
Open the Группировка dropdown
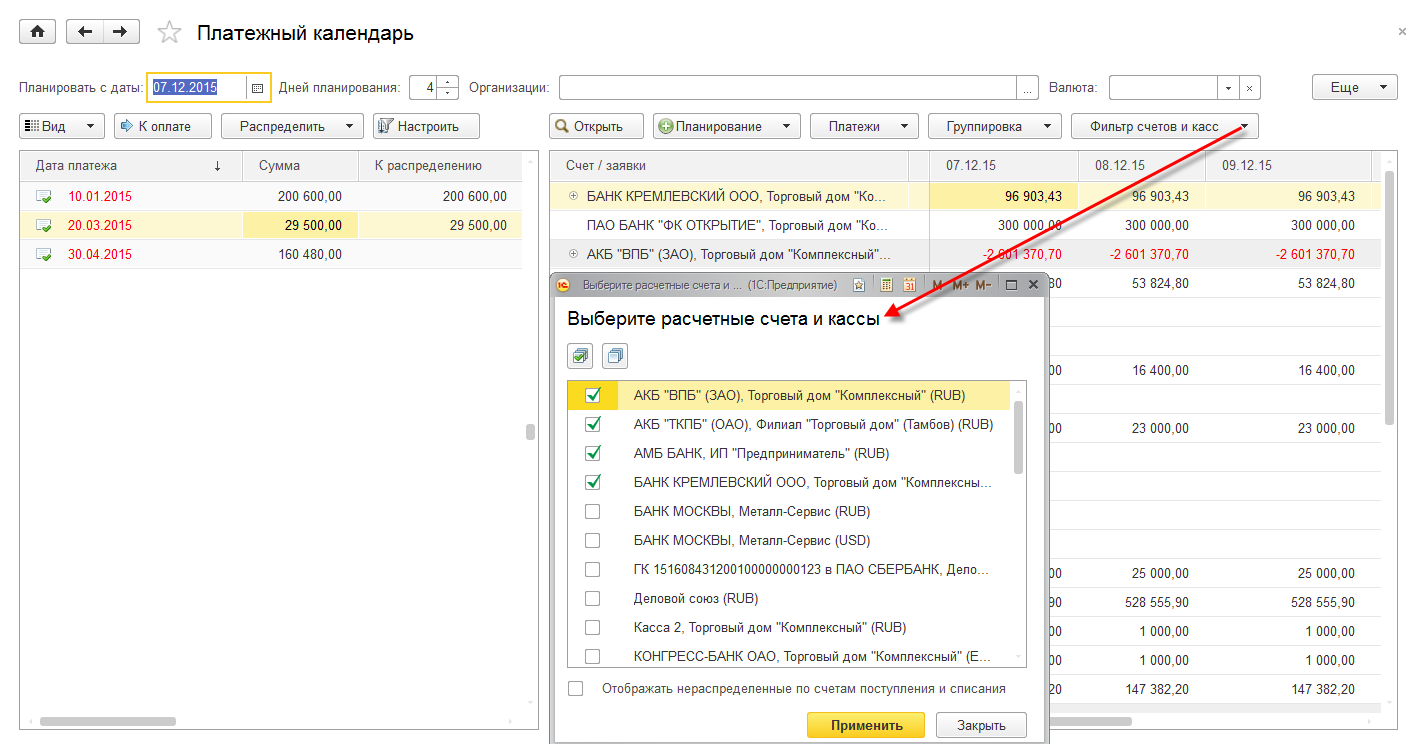(995, 126)
